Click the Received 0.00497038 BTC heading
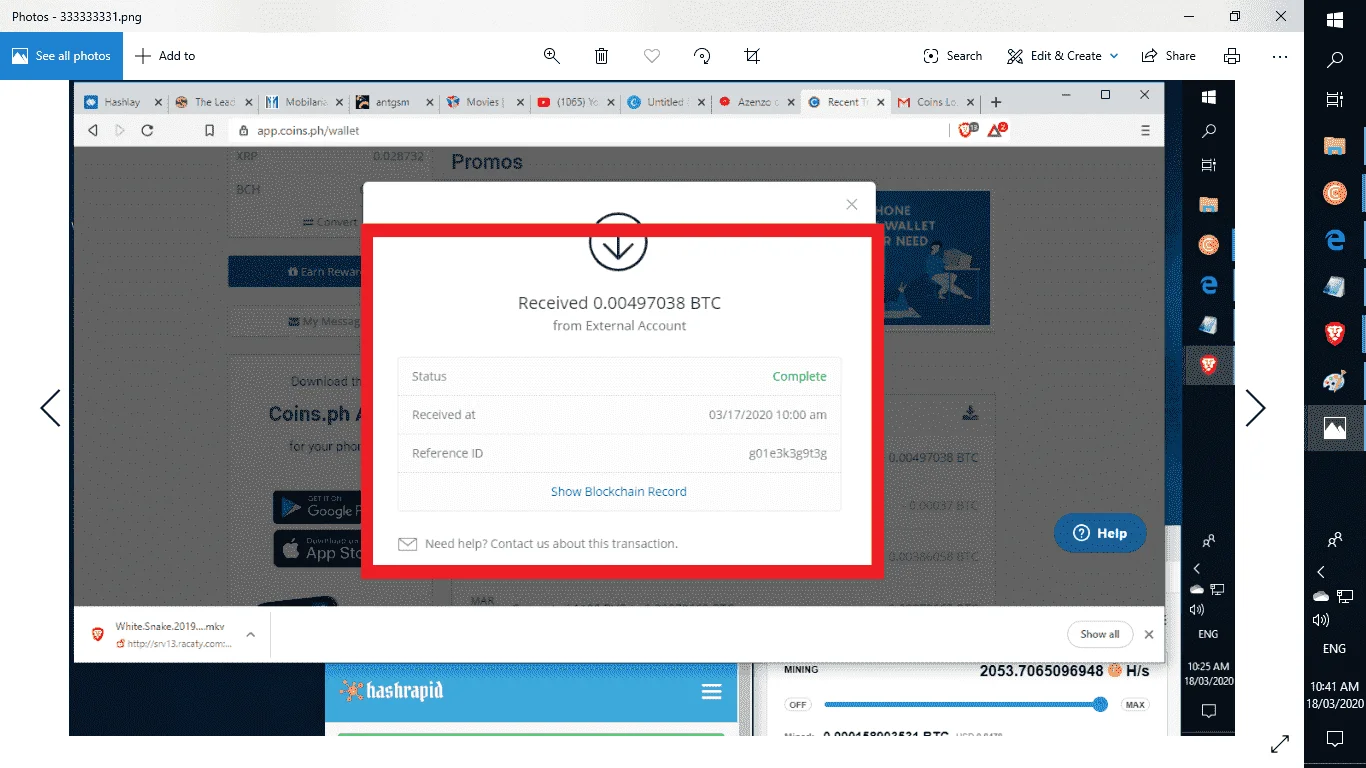 pyautogui.click(x=619, y=303)
